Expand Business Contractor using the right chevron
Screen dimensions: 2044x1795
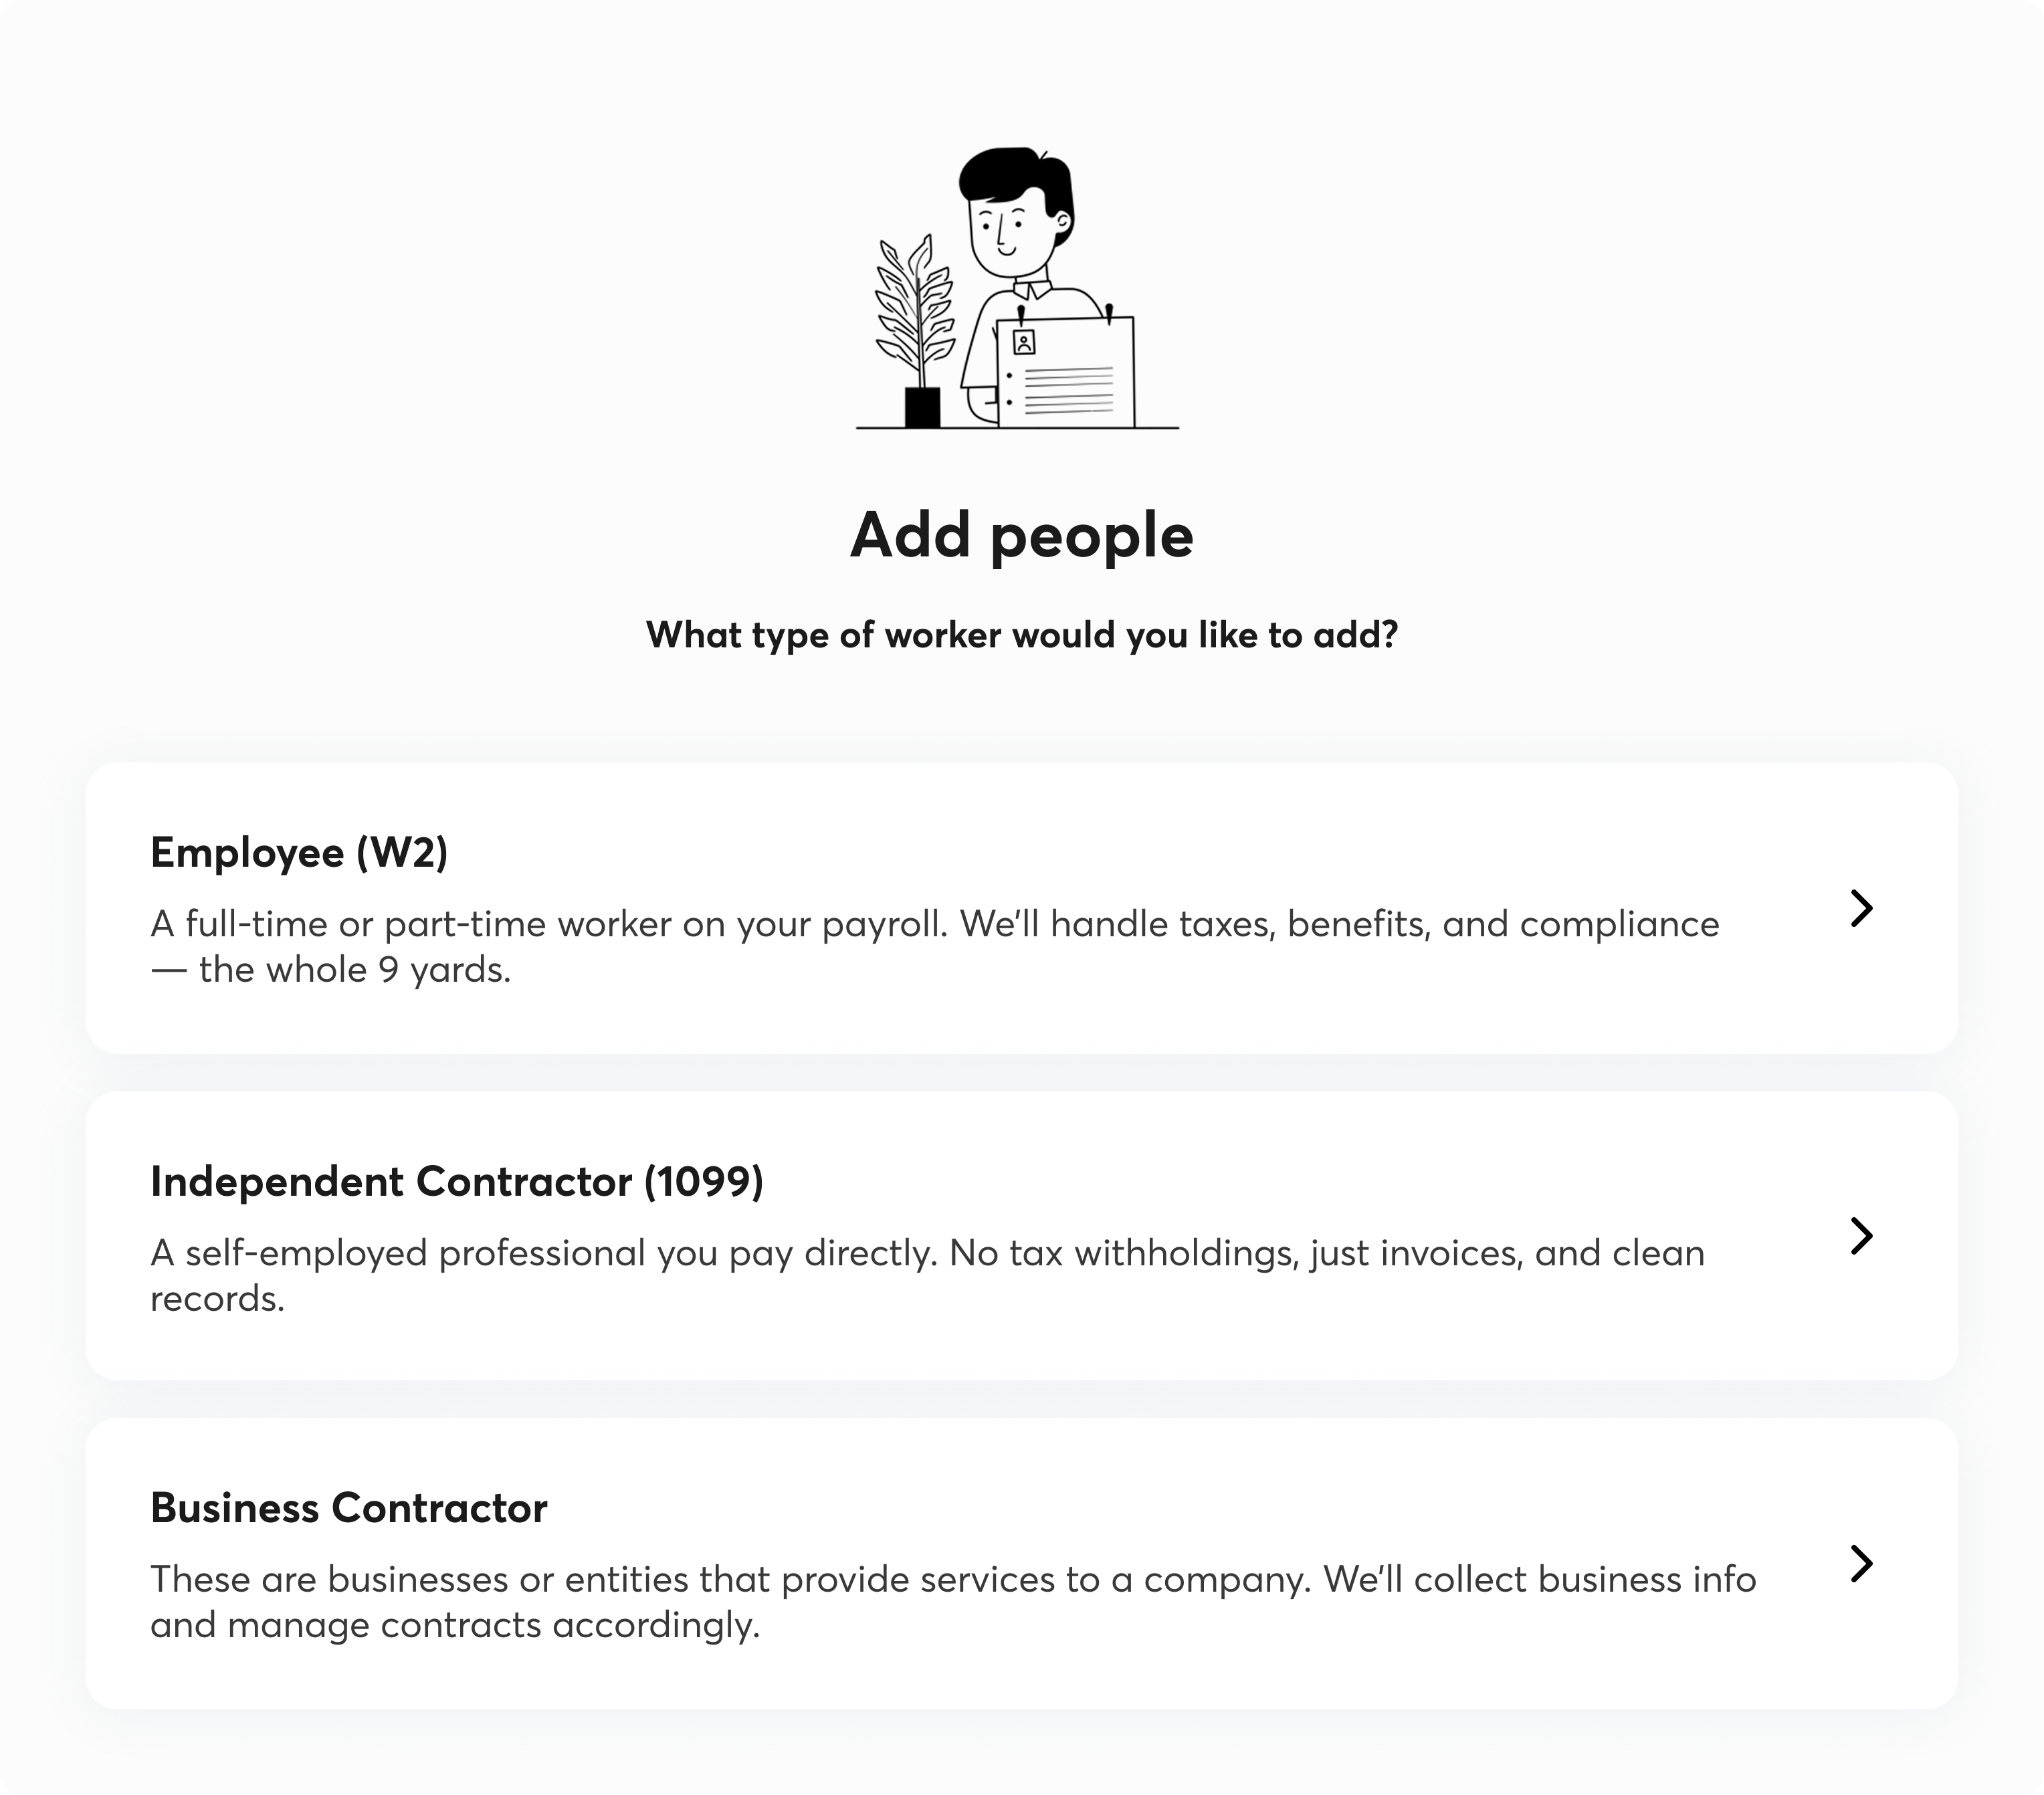click(x=1860, y=1564)
